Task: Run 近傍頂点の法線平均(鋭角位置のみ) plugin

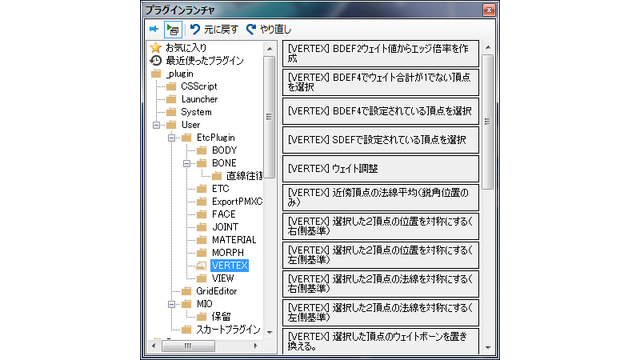Action: point(380,197)
